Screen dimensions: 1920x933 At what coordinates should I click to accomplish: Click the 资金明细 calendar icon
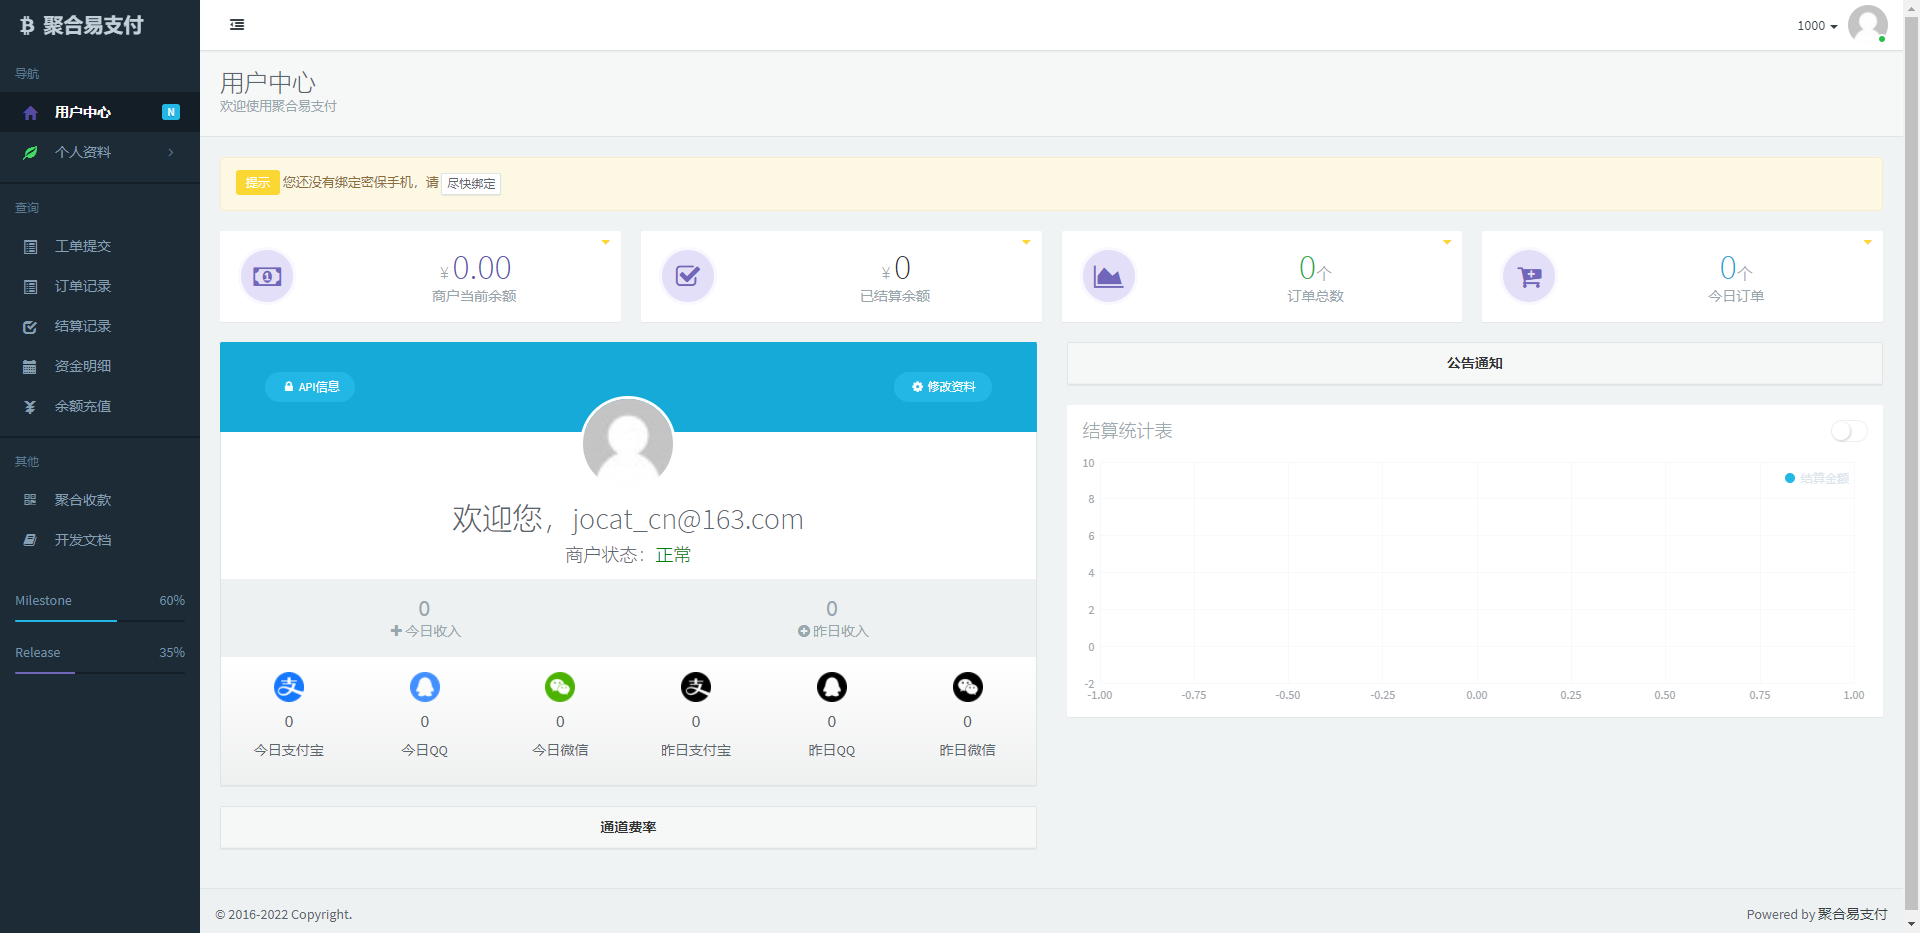pyautogui.click(x=30, y=367)
